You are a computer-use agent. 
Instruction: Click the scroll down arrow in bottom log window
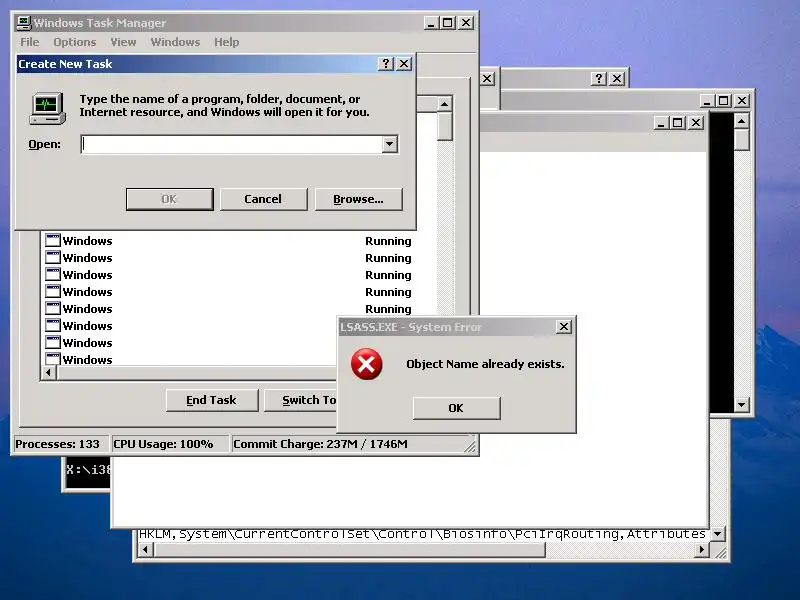pos(717,534)
